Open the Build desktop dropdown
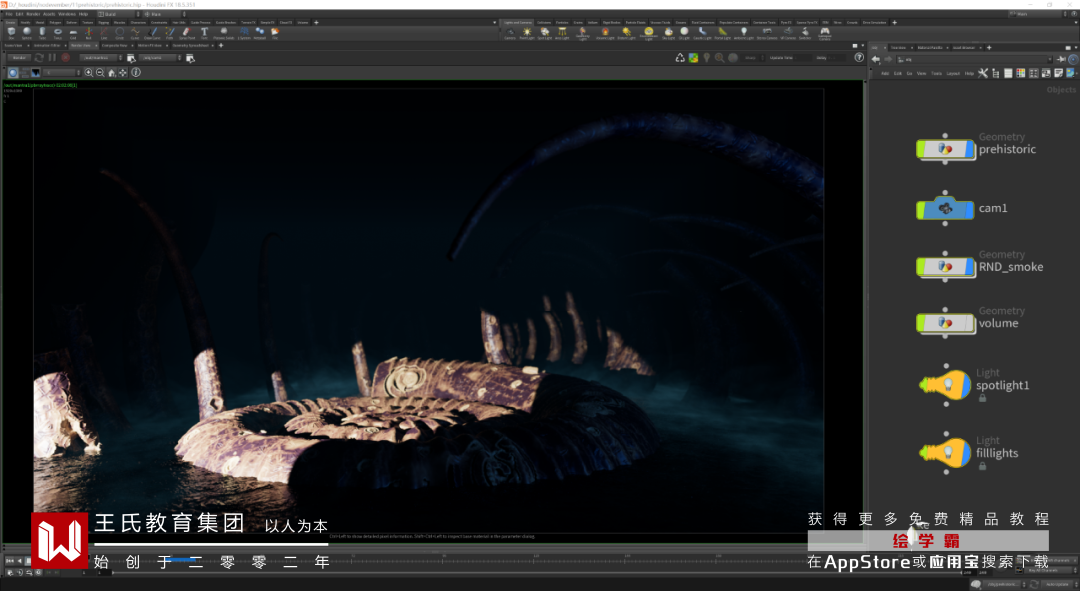 click(118, 14)
